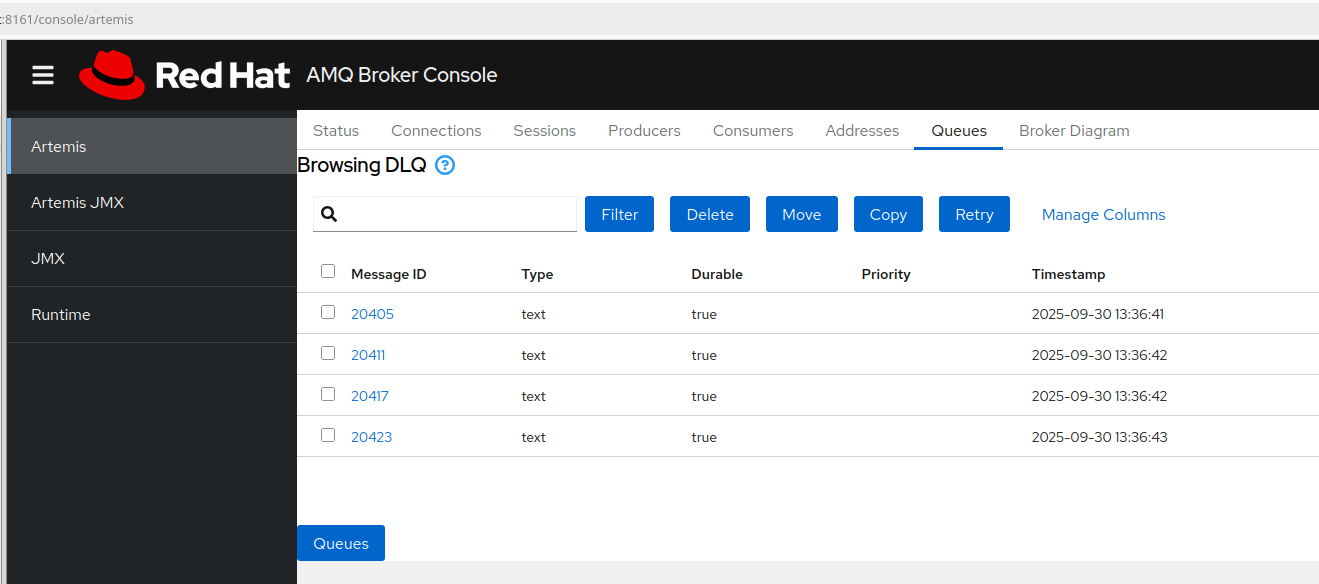
Task: Click the browser address bar URL
Action: pos(67,19)
